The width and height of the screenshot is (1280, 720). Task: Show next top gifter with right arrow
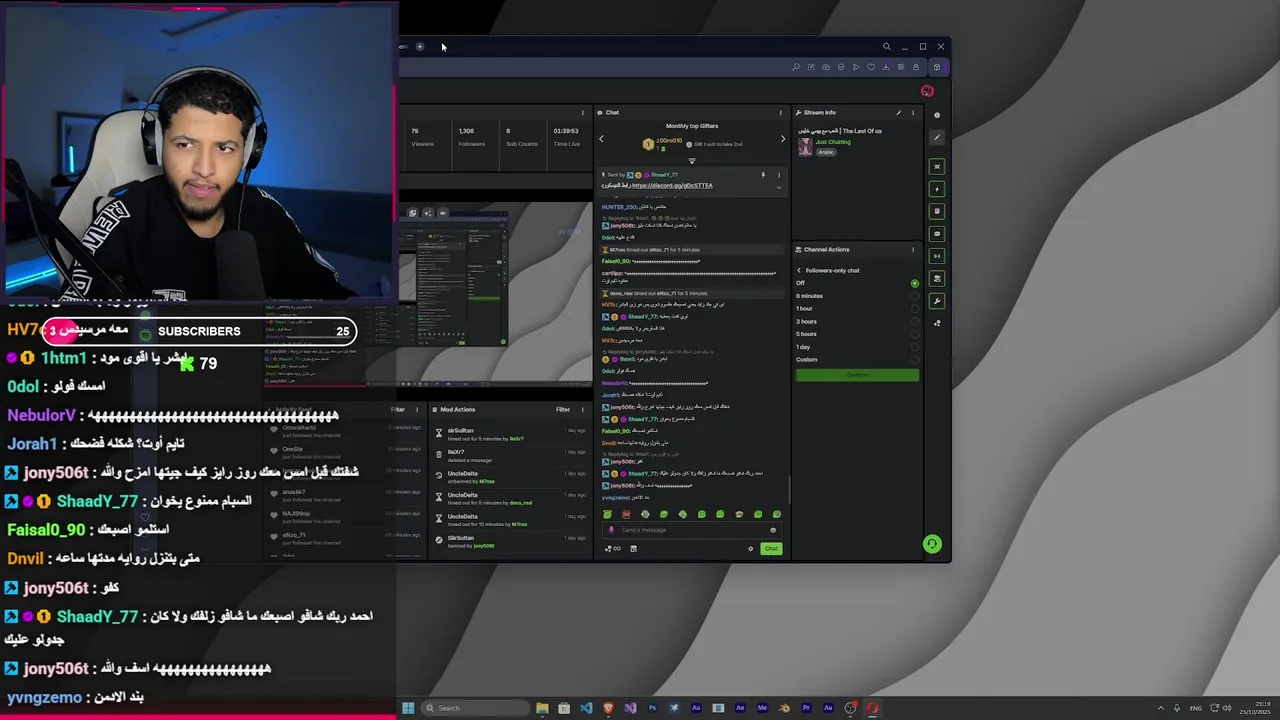(x=783, y=139)
